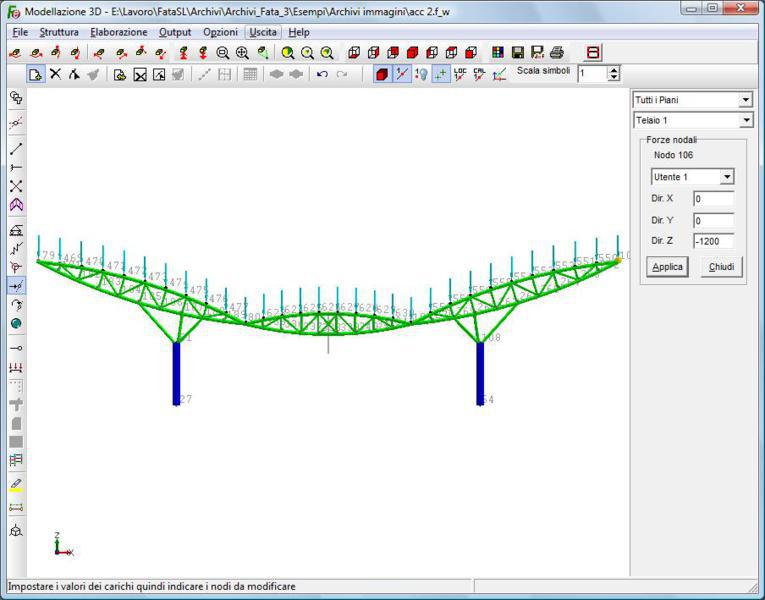Viewport: 765px width, 600px height.
Task: Click the table grid icon
Action: (250, 74)
